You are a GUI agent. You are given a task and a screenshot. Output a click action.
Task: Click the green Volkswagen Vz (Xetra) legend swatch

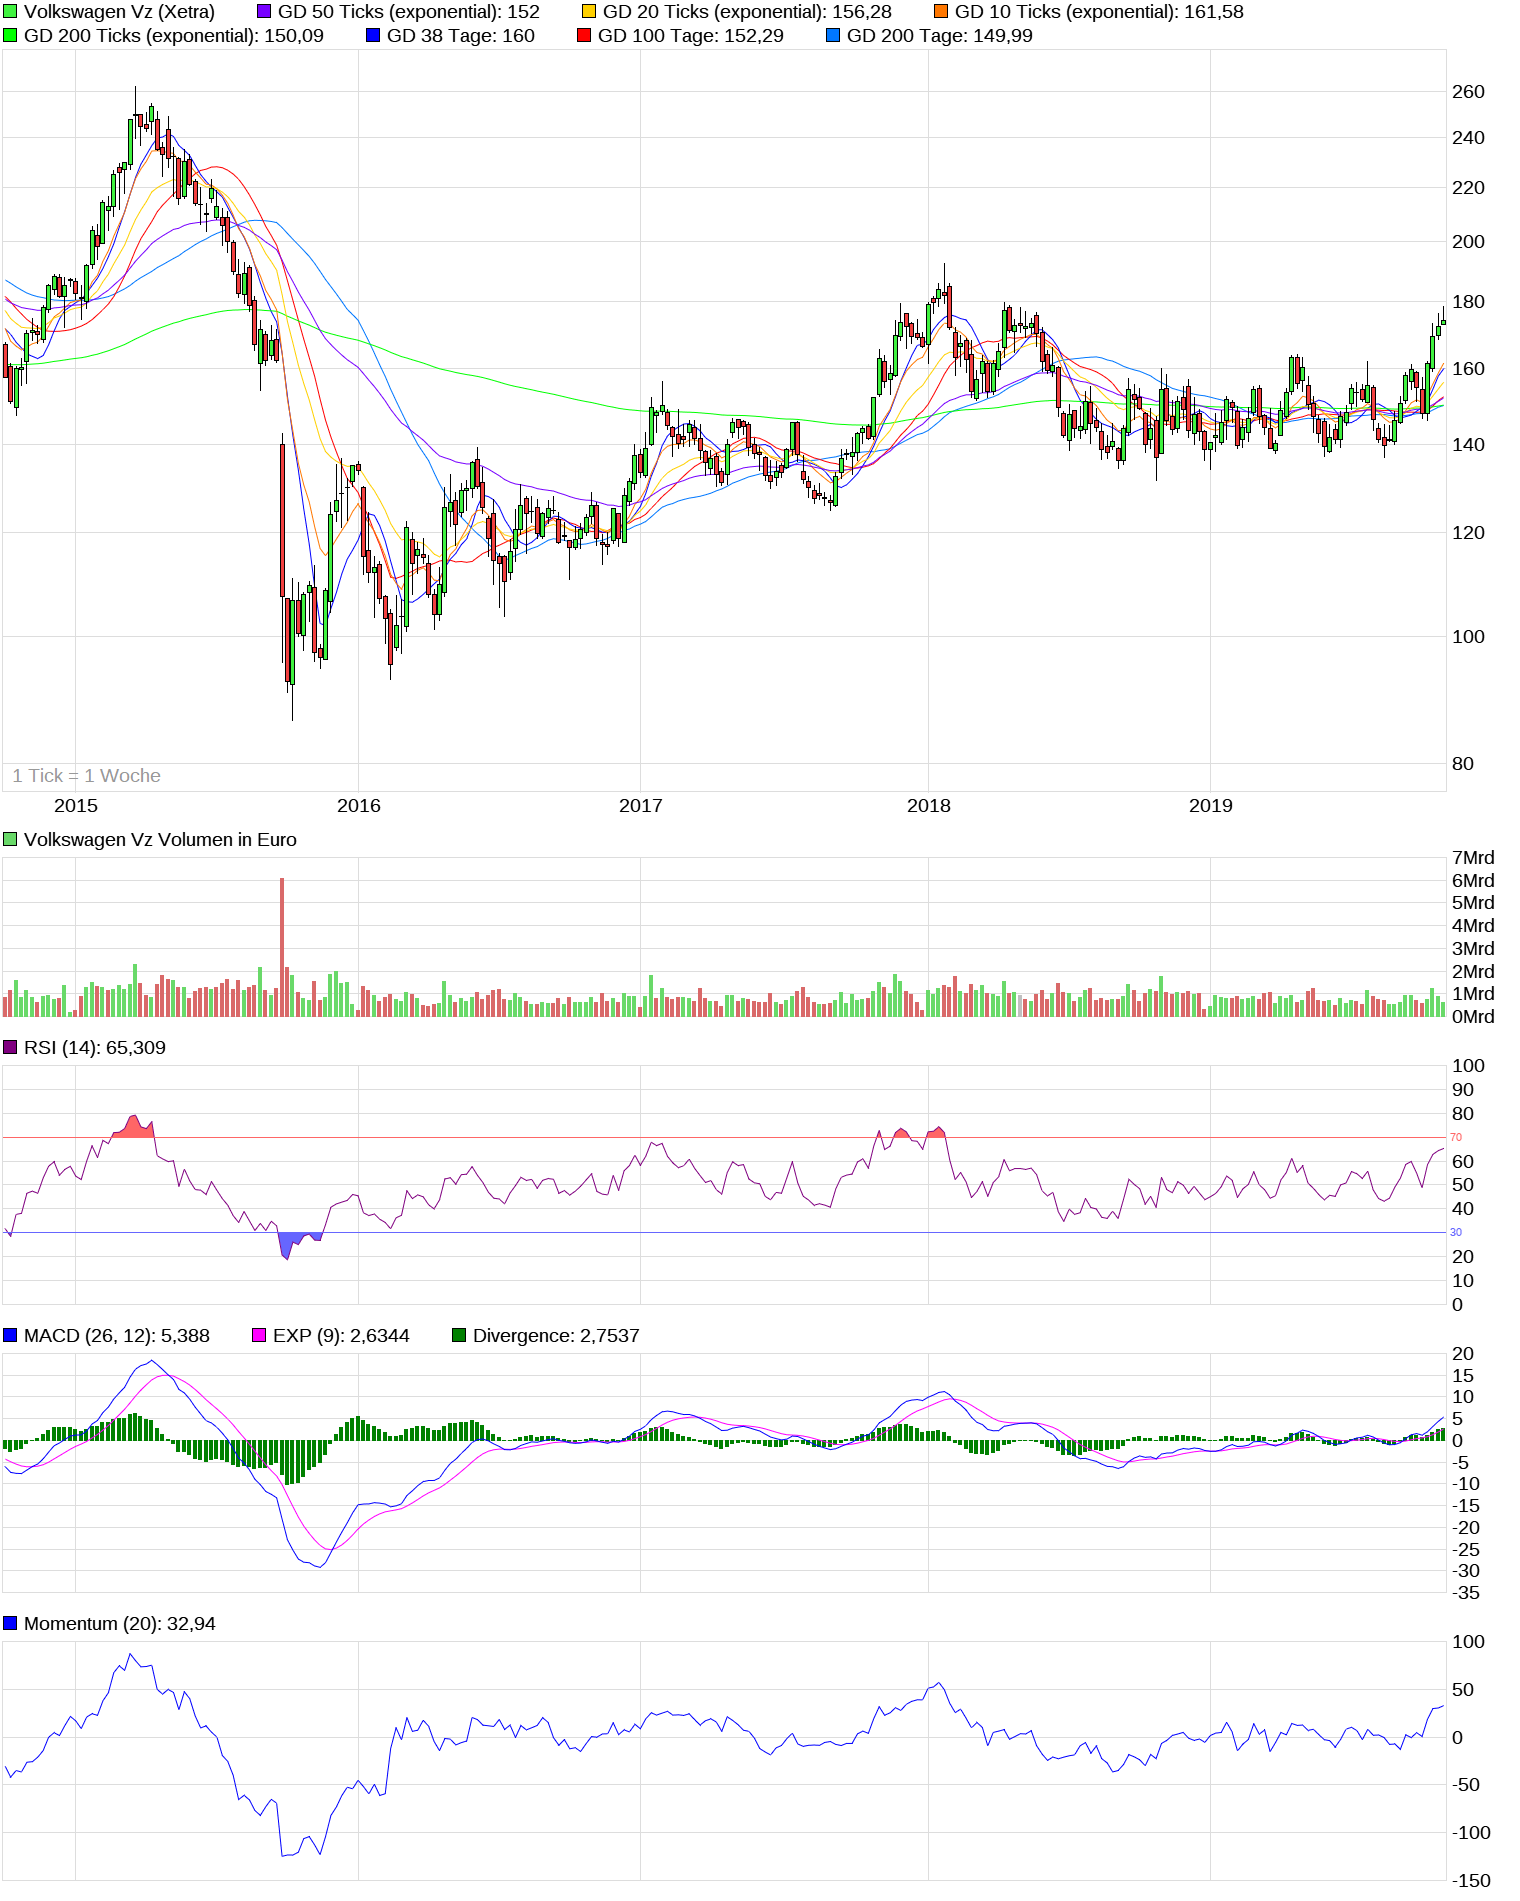coord(10,12)
